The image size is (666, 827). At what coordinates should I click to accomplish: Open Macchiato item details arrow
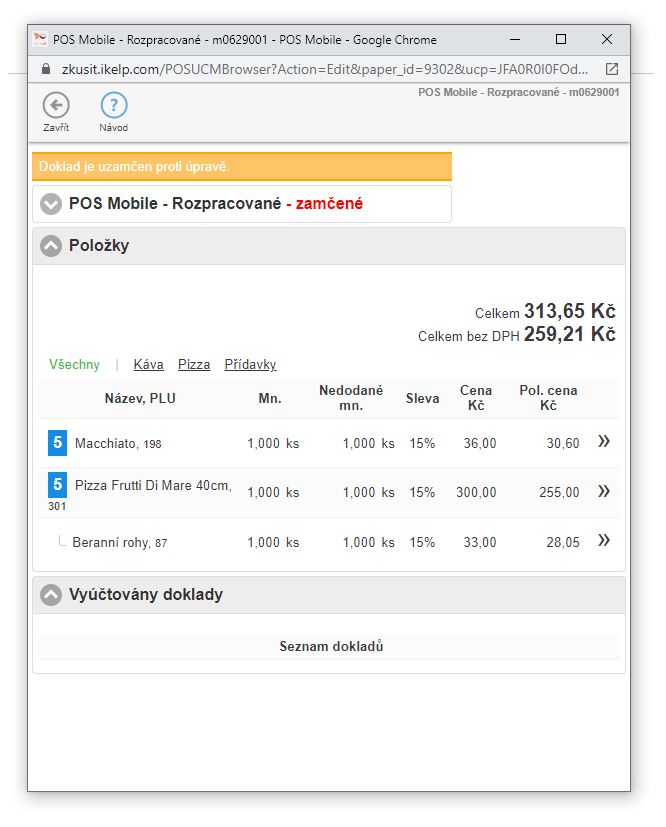tap(603, 442)
